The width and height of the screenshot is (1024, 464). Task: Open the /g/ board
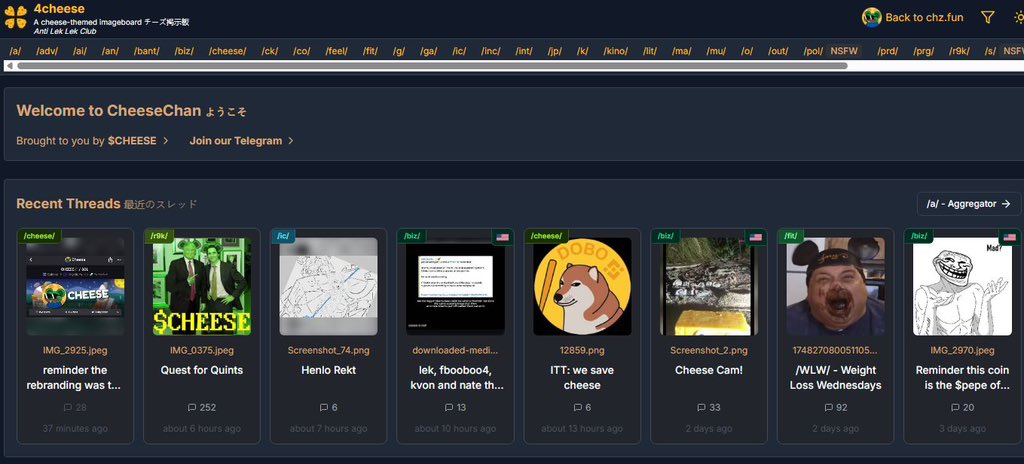coord(398,51)
